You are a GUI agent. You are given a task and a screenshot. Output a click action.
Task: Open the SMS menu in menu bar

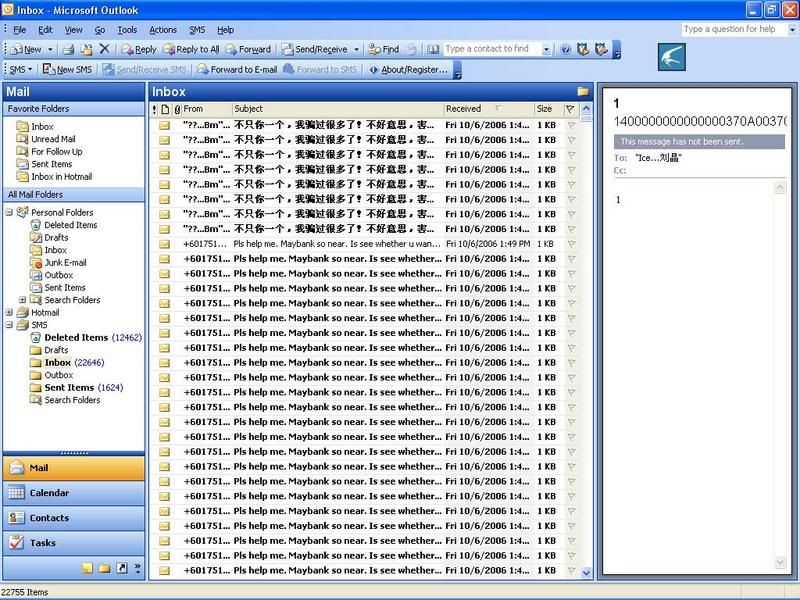coord(197,30)
